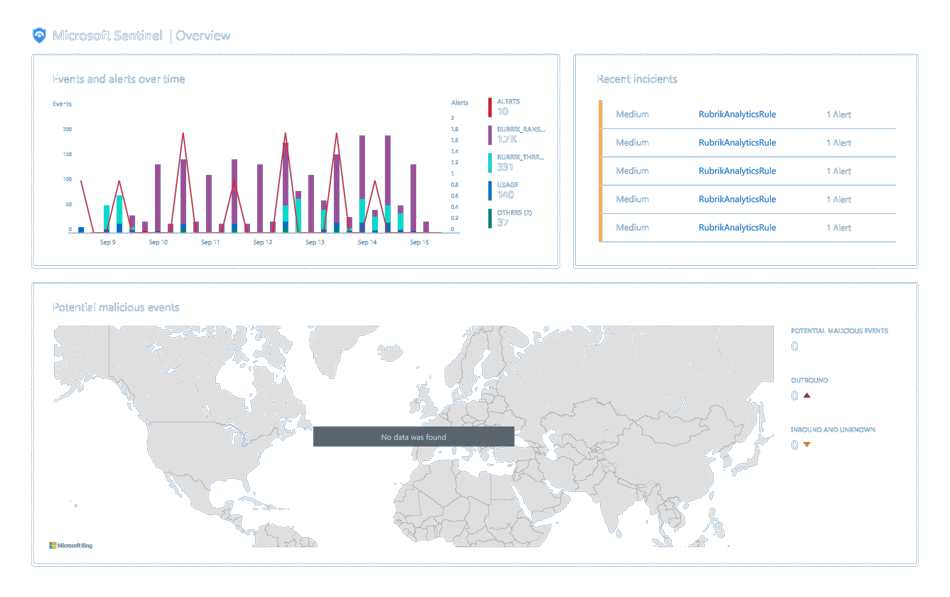Click the 'Medium' severity in the first incident row
Screen dimensions: 950x597
point(632,114)
